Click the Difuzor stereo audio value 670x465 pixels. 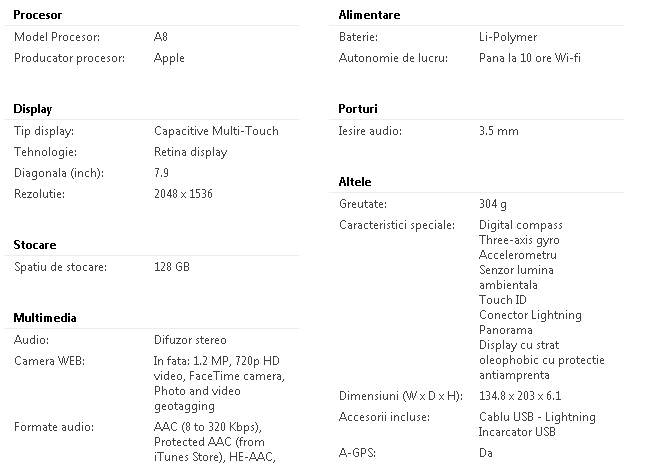[190, 340]
